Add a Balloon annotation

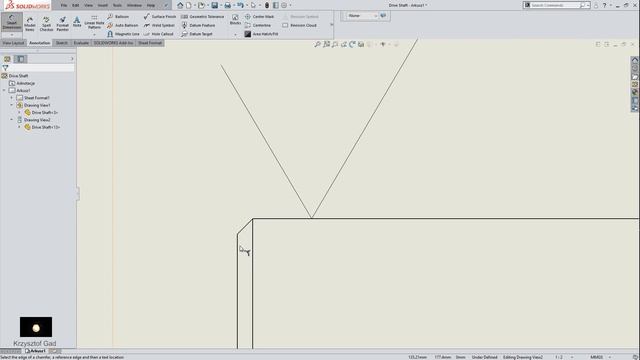tap(118, 17)
